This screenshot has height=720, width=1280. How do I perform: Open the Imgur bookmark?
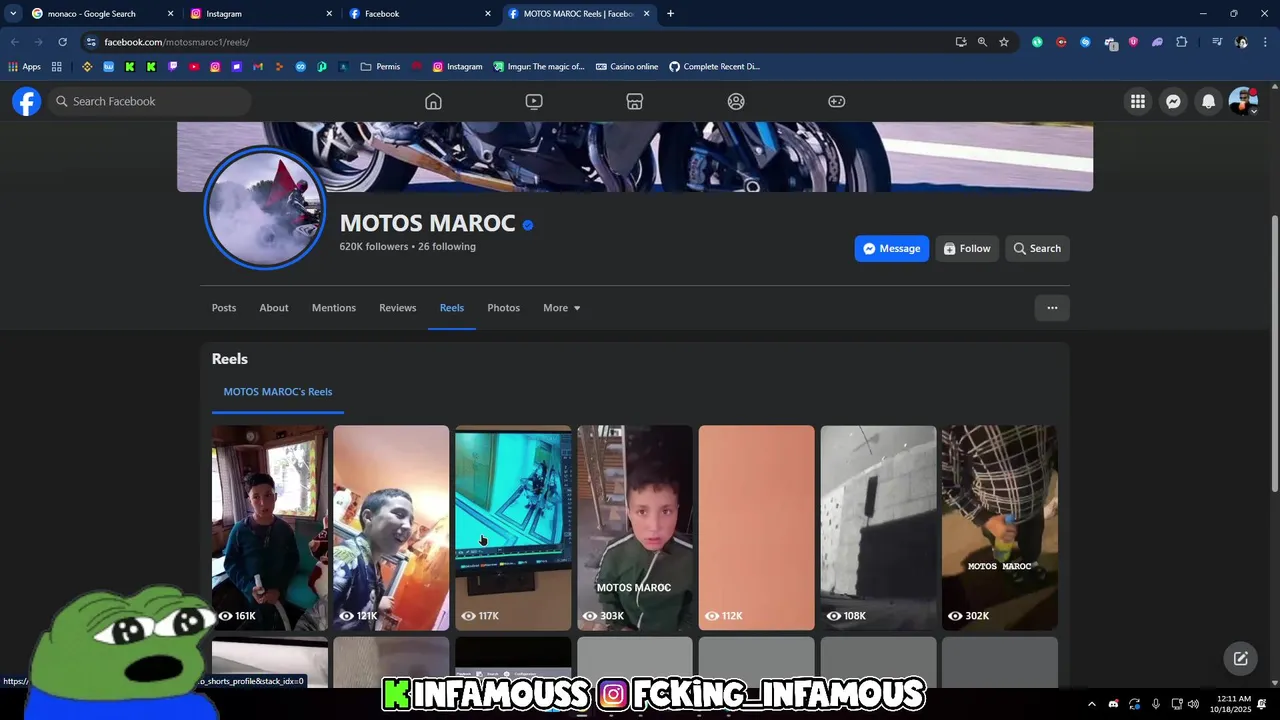pyautogui.click(x=539, y=67)
